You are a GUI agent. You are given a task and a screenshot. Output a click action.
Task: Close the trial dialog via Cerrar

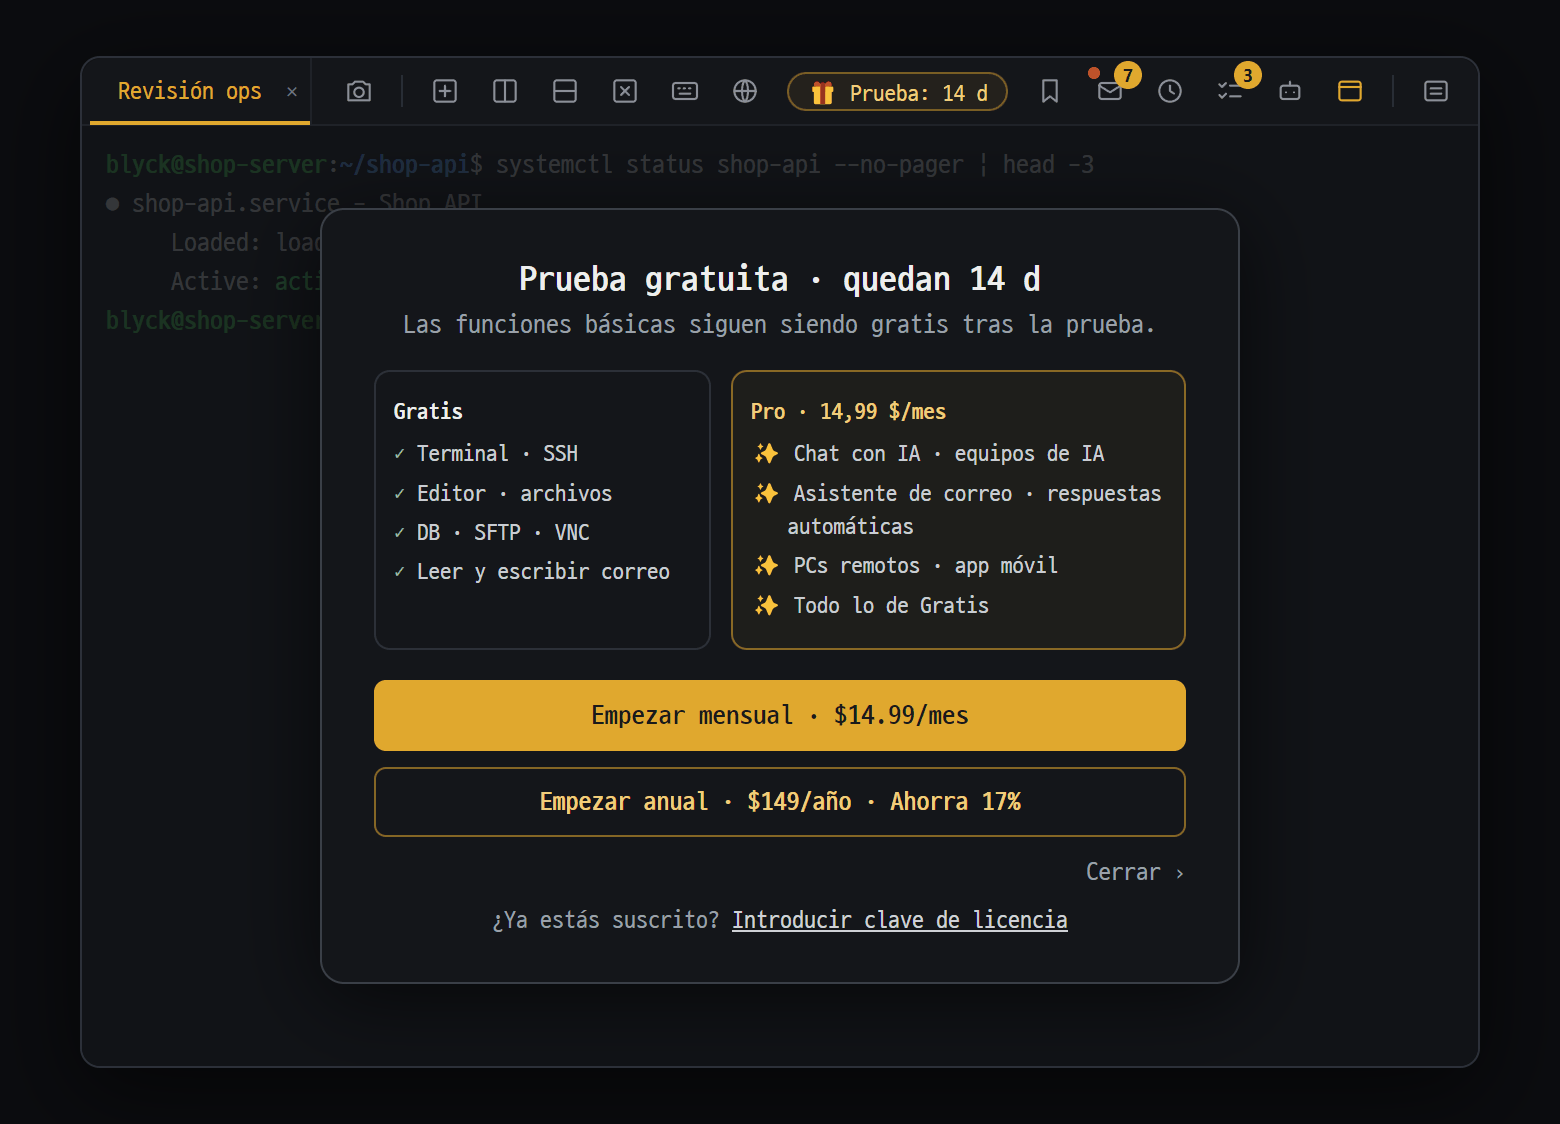coord(1135,872)
